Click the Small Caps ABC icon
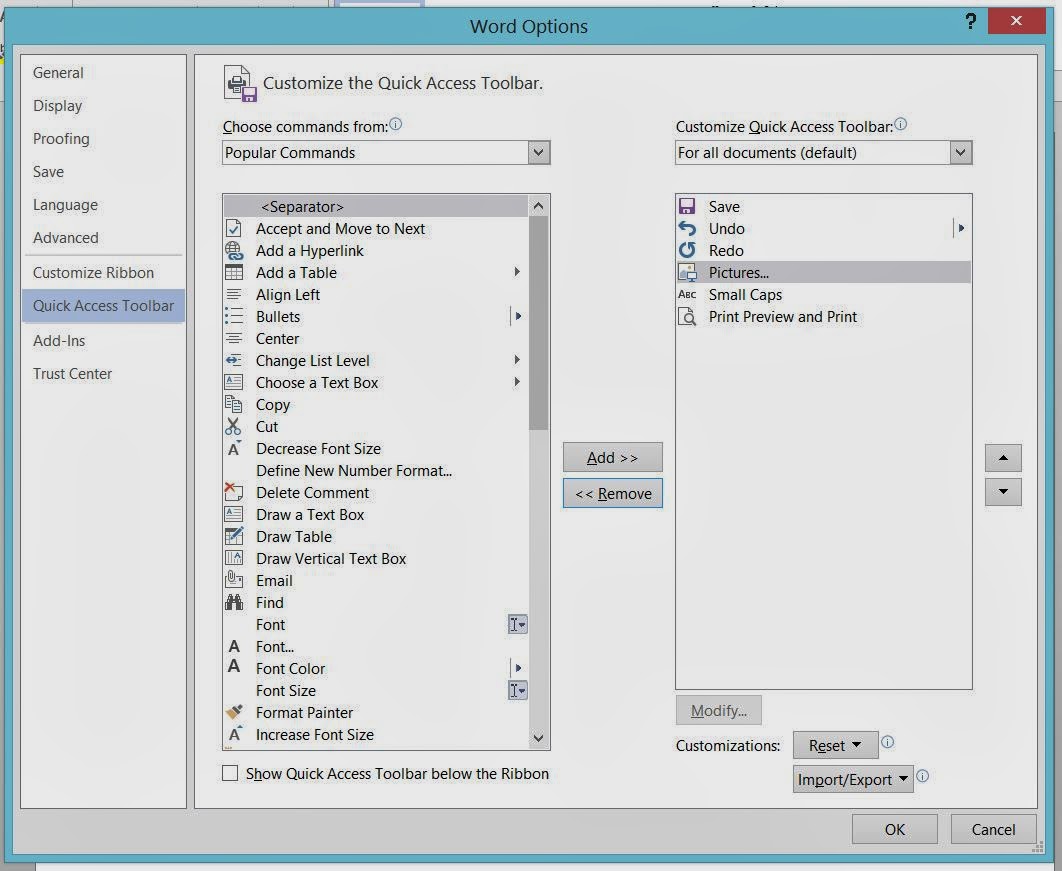The height and width of the screenshot is (871, 1062). [x=687, y=294]
